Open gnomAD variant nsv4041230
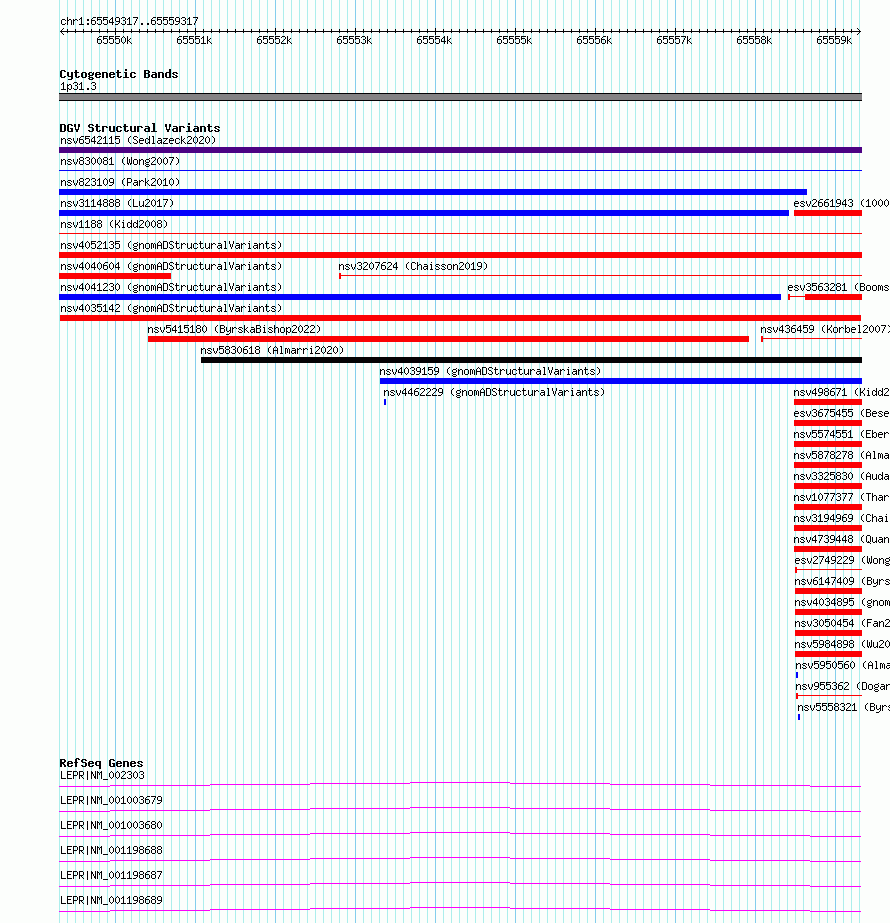The height and width of the screenshot is (923, 890). 171,287
